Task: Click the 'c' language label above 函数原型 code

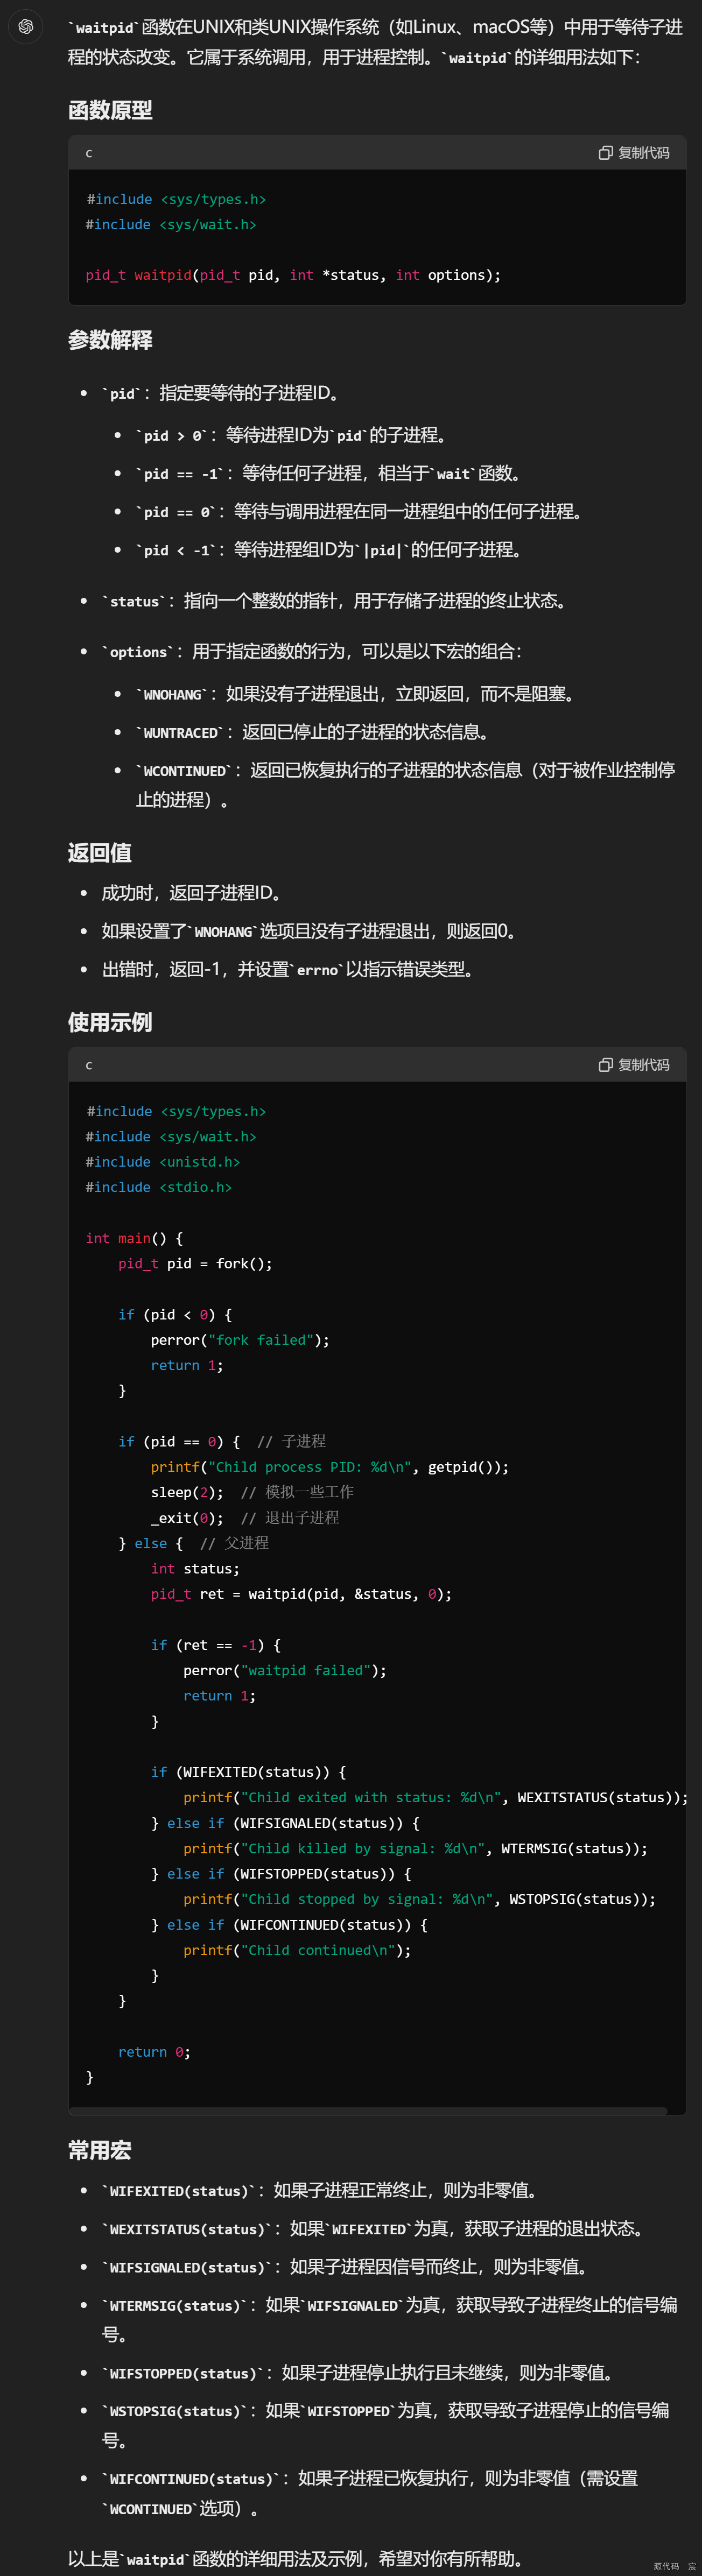Action: 89,153
